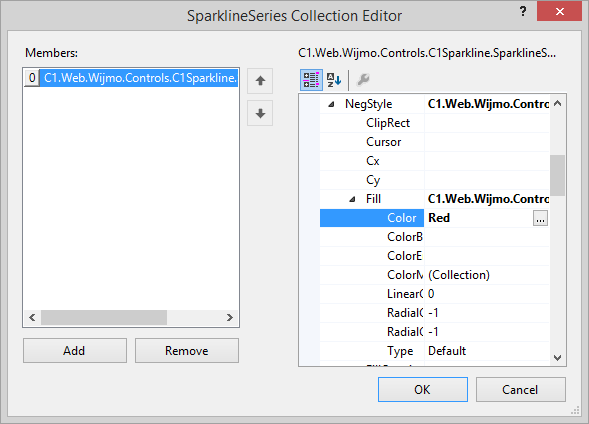
Task: Confirm changes with OK
Action: [423, 389]
